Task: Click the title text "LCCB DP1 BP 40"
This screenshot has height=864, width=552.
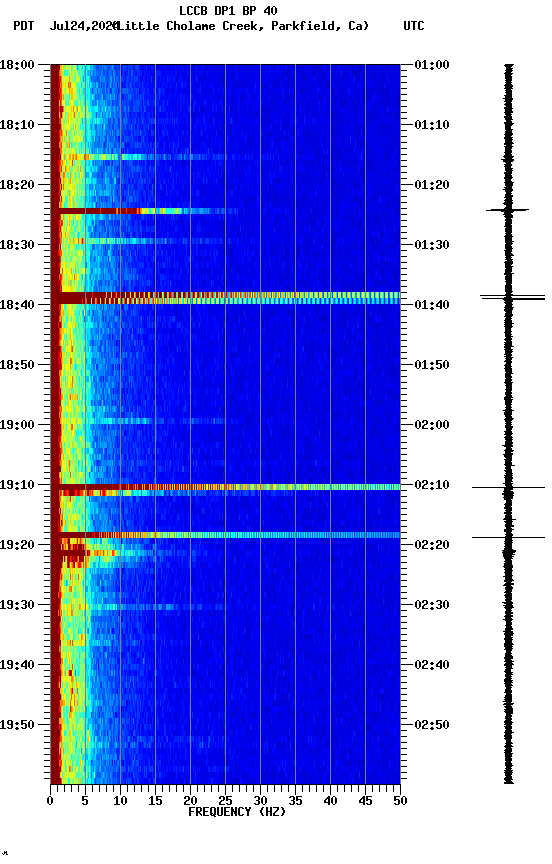Action: (x=228, y=11)
